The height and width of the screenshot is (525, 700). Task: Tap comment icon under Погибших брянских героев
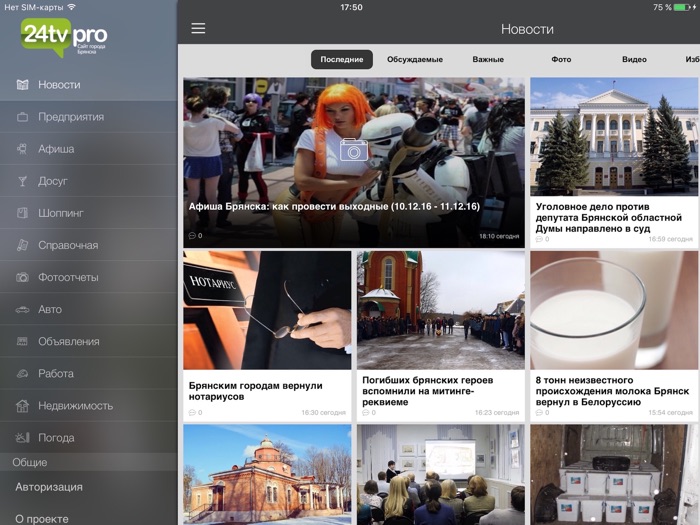tap(366, 412)
